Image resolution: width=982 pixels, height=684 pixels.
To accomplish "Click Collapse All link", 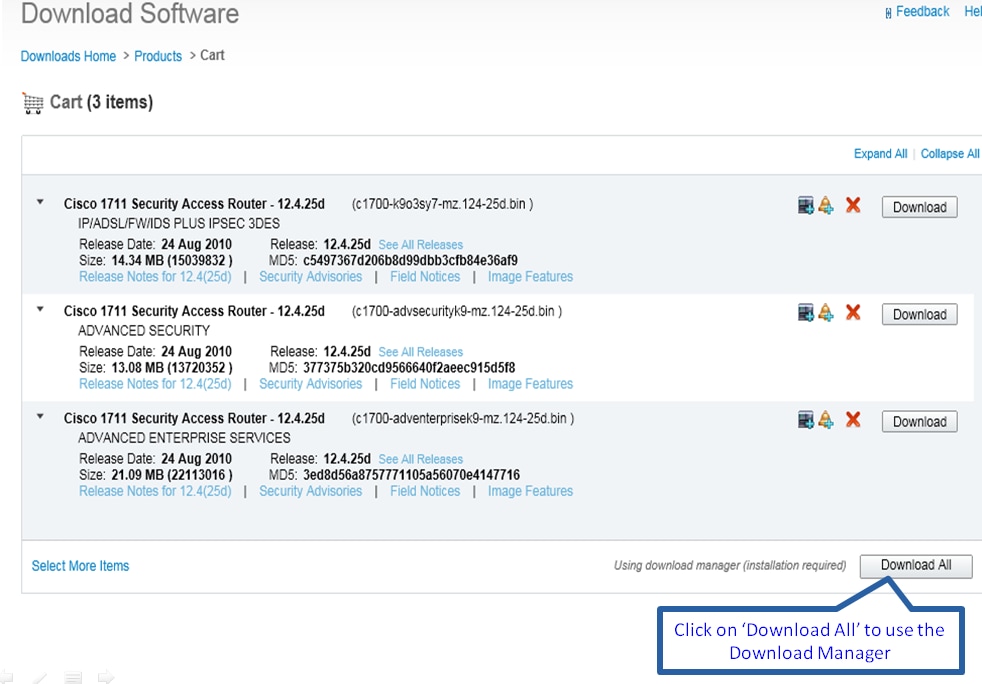I will coord(949,153).
